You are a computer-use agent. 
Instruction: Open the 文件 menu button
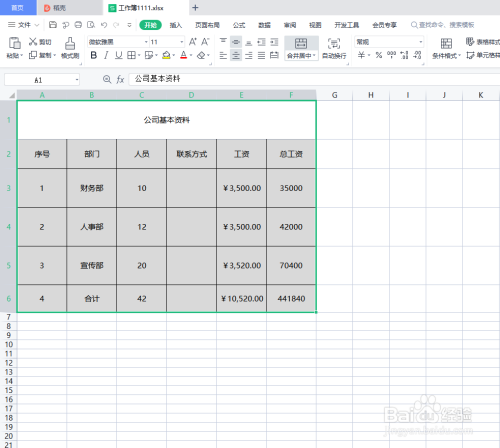coord(23,25)
